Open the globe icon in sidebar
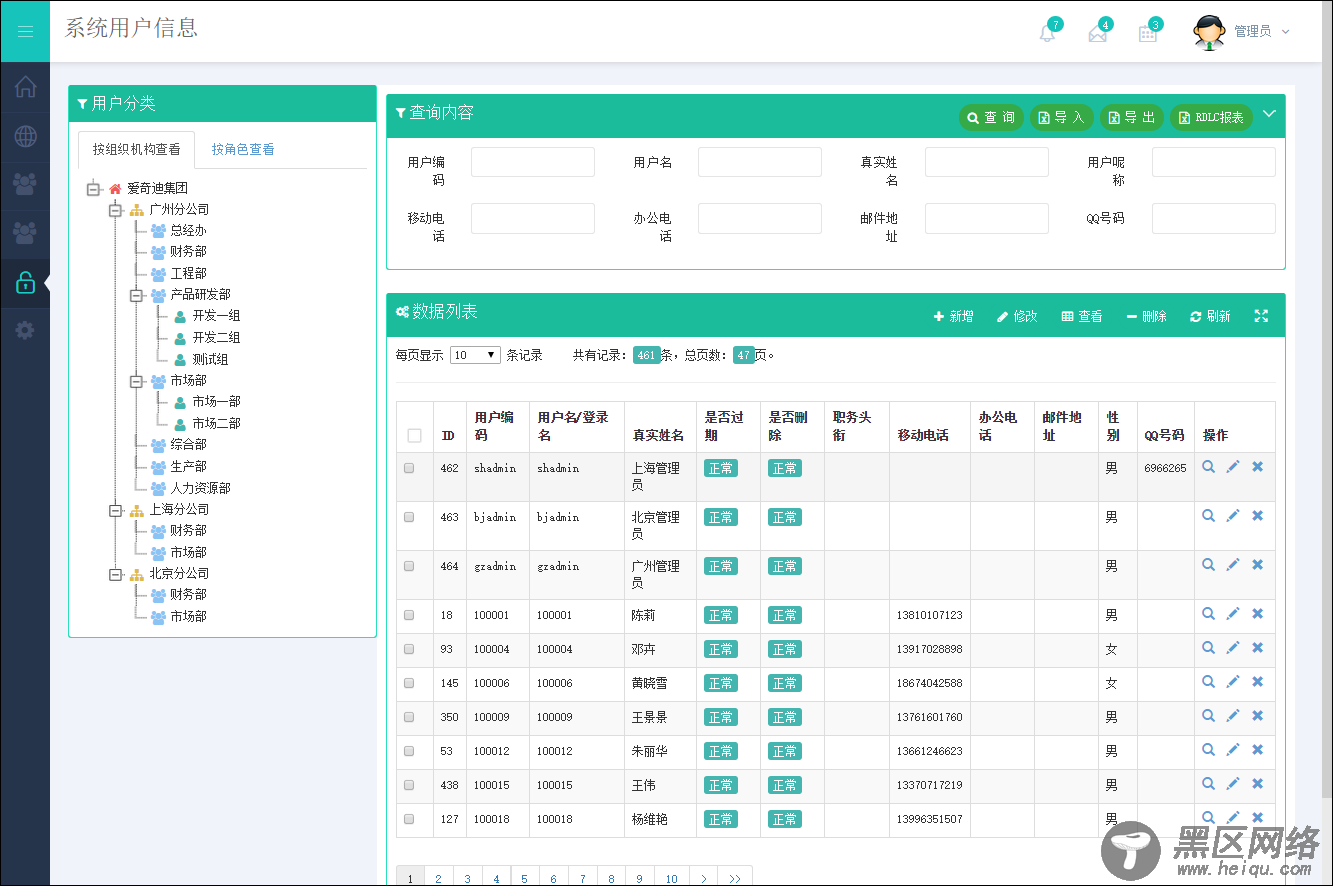Image resolution: width=1333 pixels, height=886 pixels. point(25,136)
